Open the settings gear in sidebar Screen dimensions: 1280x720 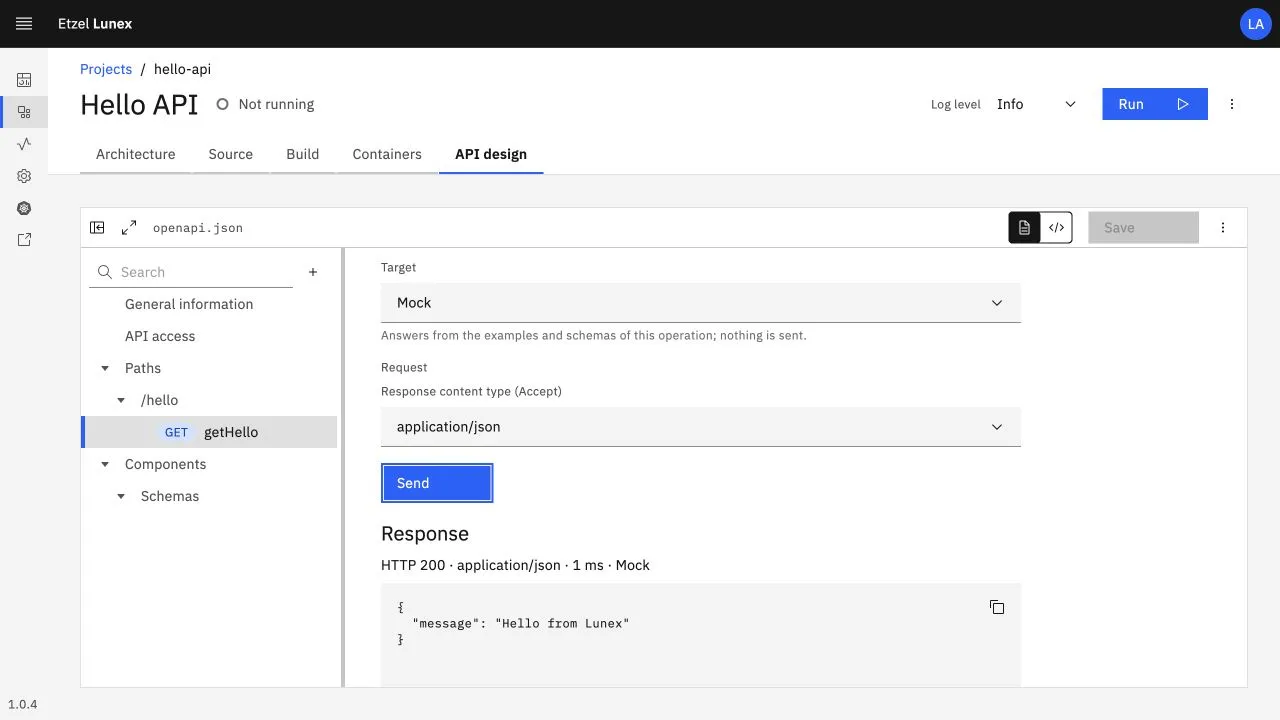[24, 176]
